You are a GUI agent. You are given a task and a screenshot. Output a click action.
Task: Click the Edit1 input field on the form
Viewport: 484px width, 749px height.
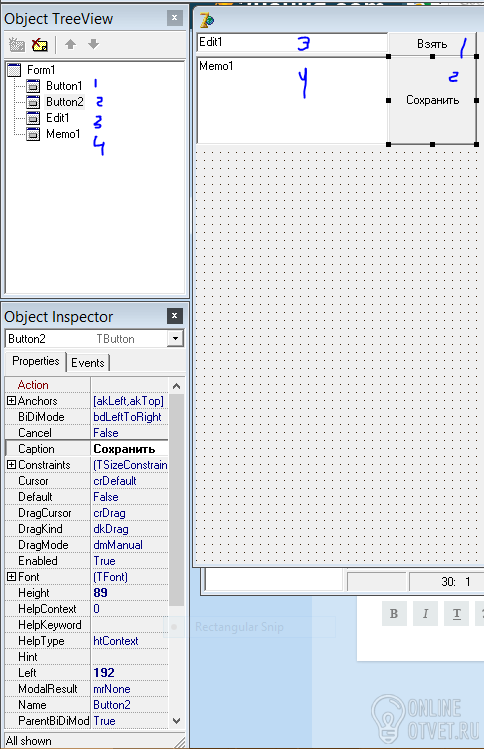pyautogui.click(x=292, y=42)
